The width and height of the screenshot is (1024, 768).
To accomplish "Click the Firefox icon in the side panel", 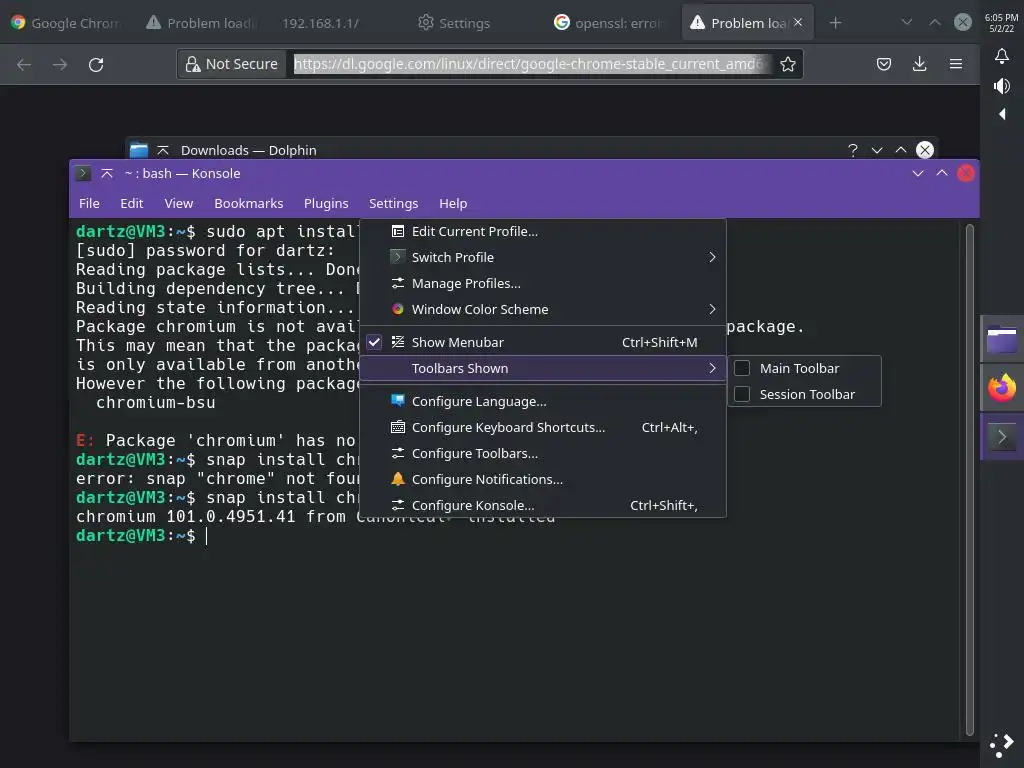I will (x=1002, y=388).
